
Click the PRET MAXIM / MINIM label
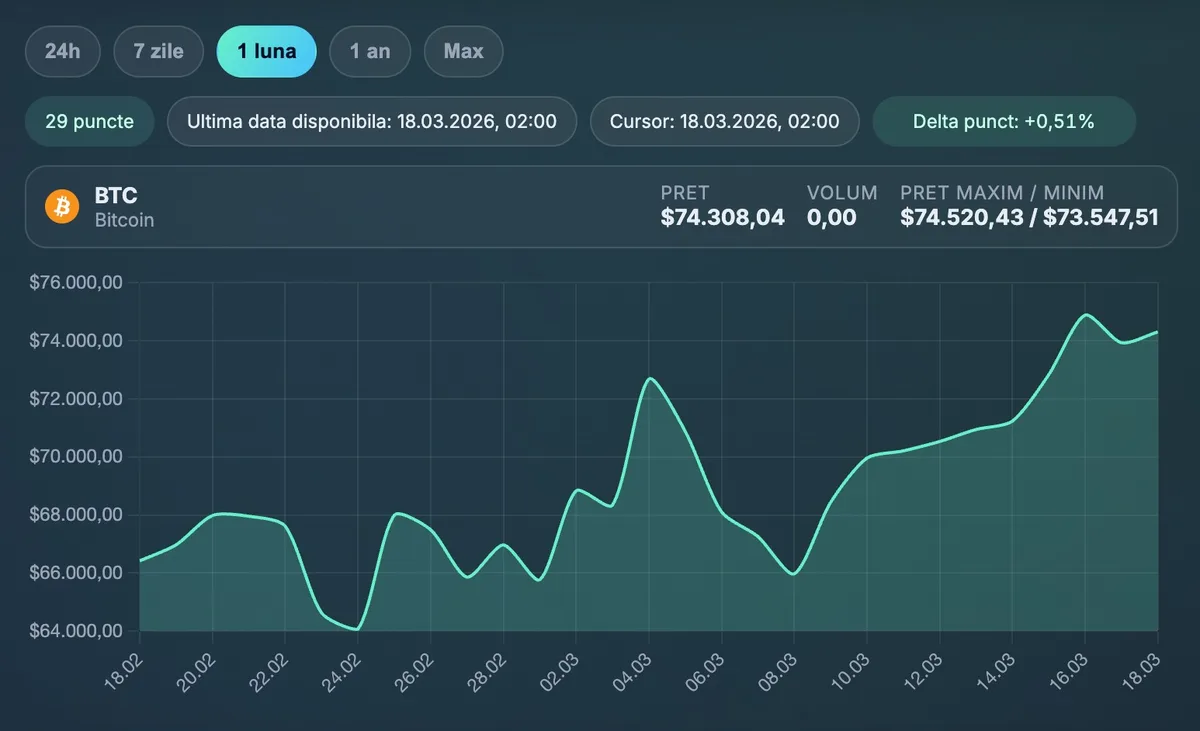(1002, 193)
